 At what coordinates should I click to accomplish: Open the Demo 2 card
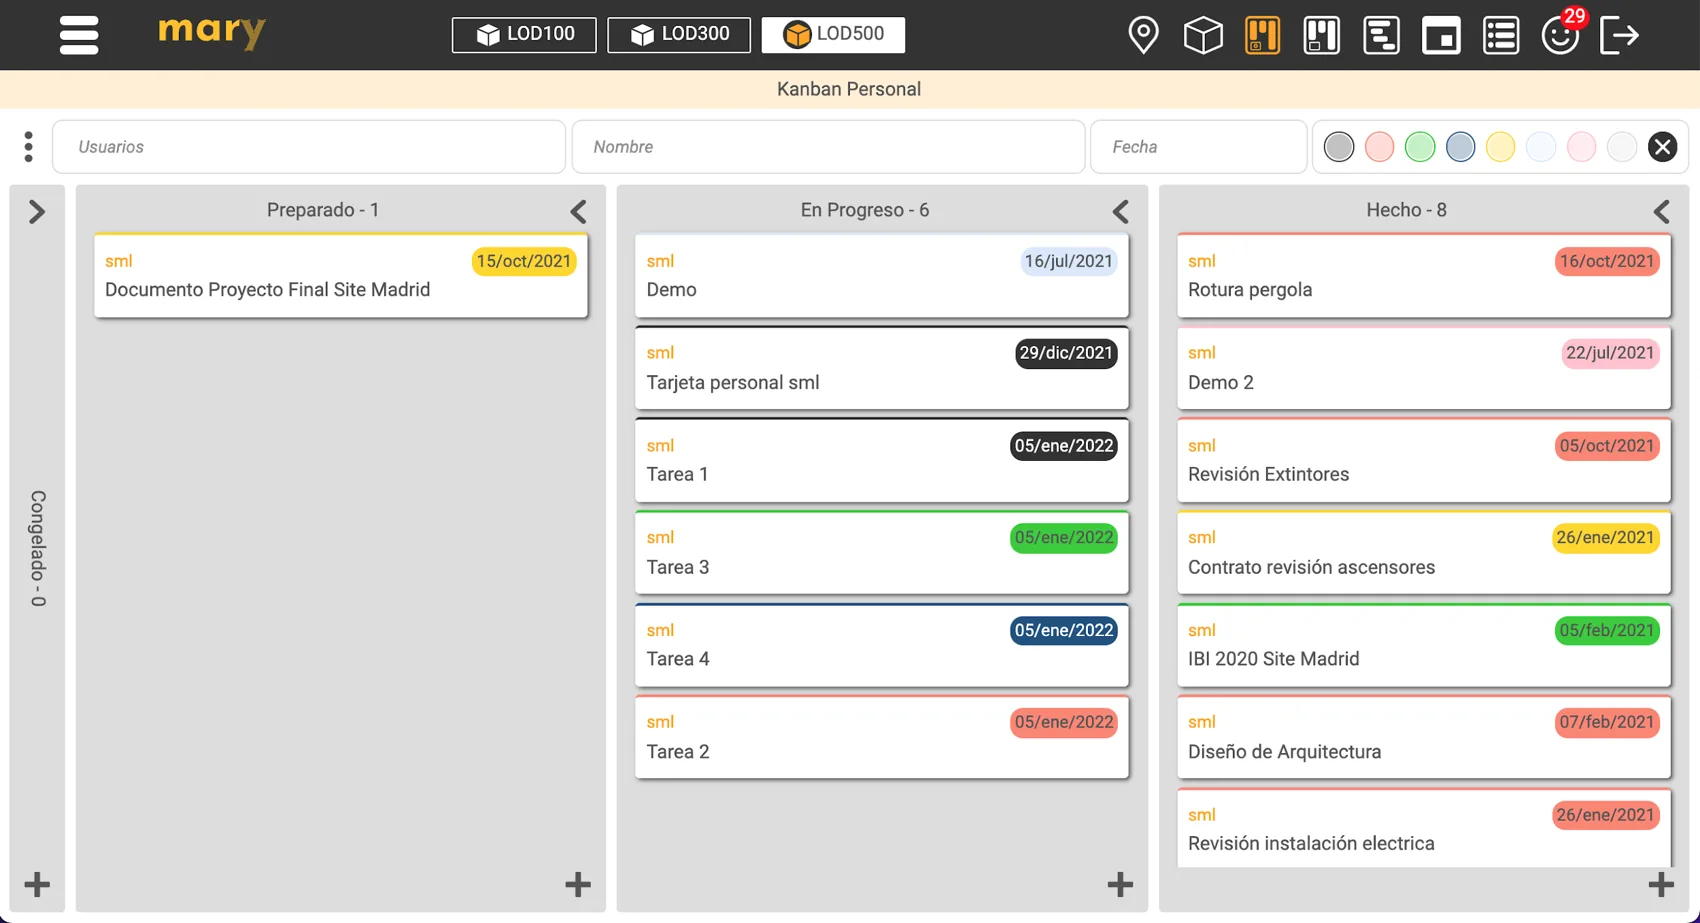1424,367
